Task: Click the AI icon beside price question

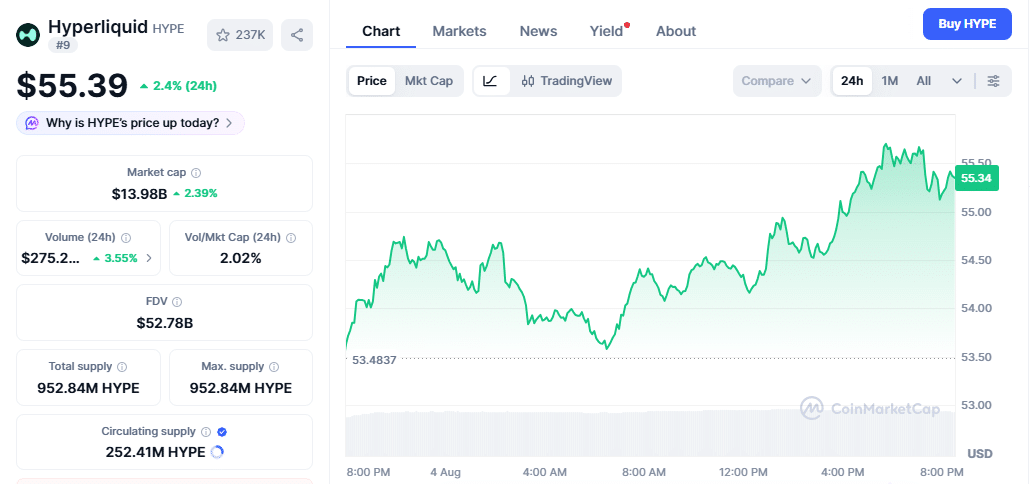Action: tap(32, 123)
